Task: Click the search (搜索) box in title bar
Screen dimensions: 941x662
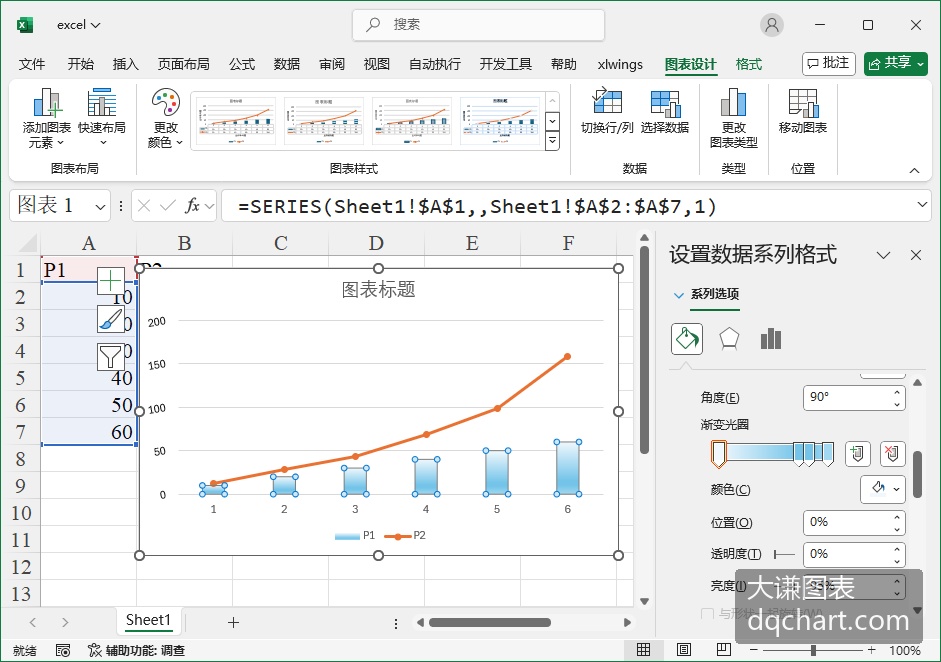Action: point(478,25)
